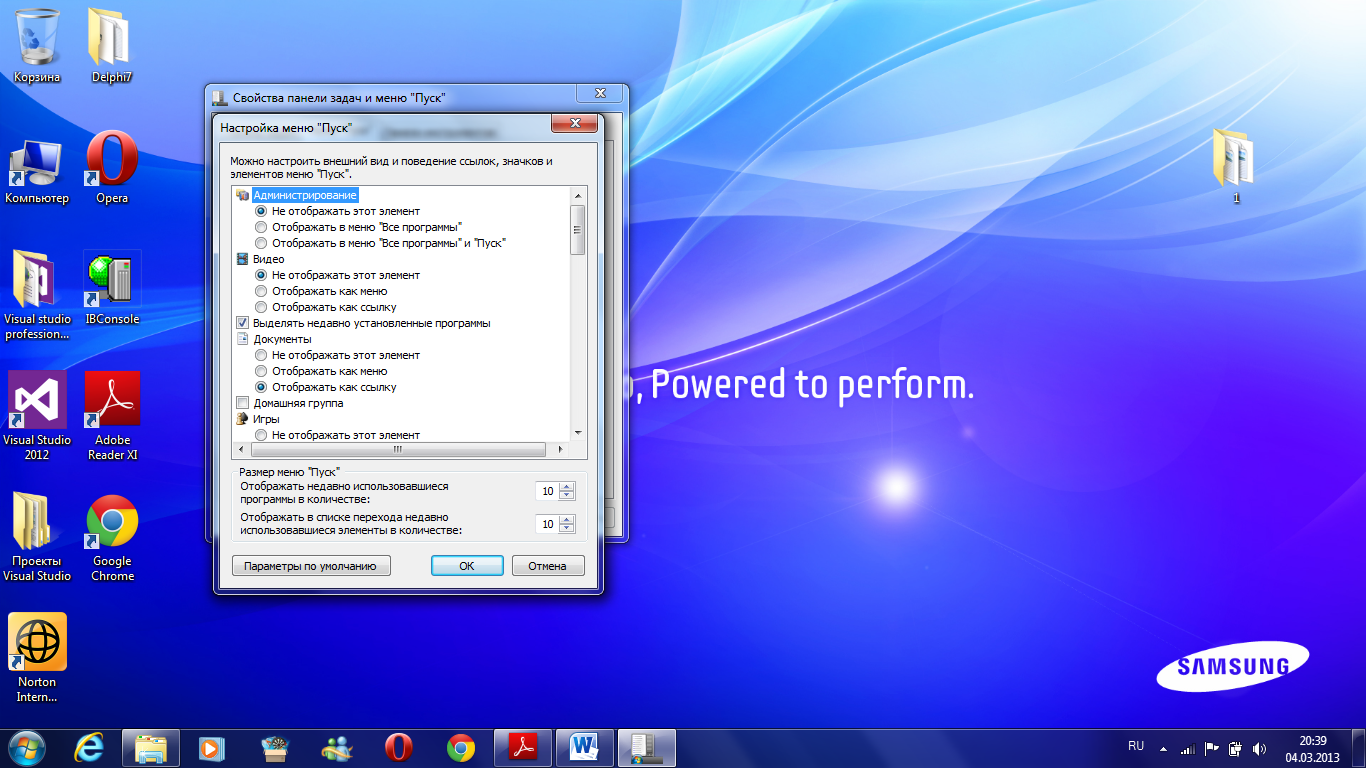Decrease jump list items count down arrow

point(567,528)
